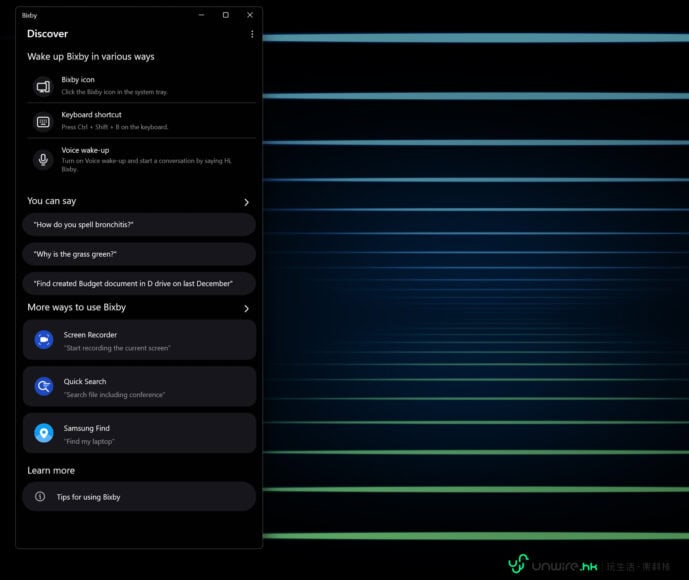Select the Keyboard shortcut list item
Image resolution: width=689 pixels, height=580 pixels.
click(139, 121)
